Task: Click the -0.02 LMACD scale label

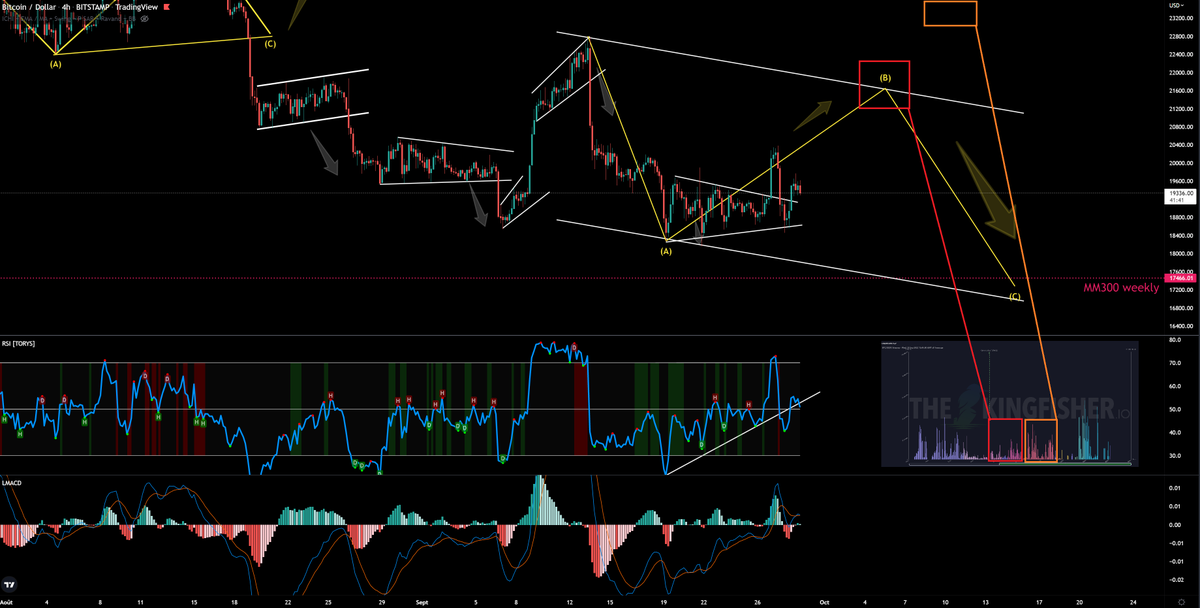Action: tap(1178, 580)
